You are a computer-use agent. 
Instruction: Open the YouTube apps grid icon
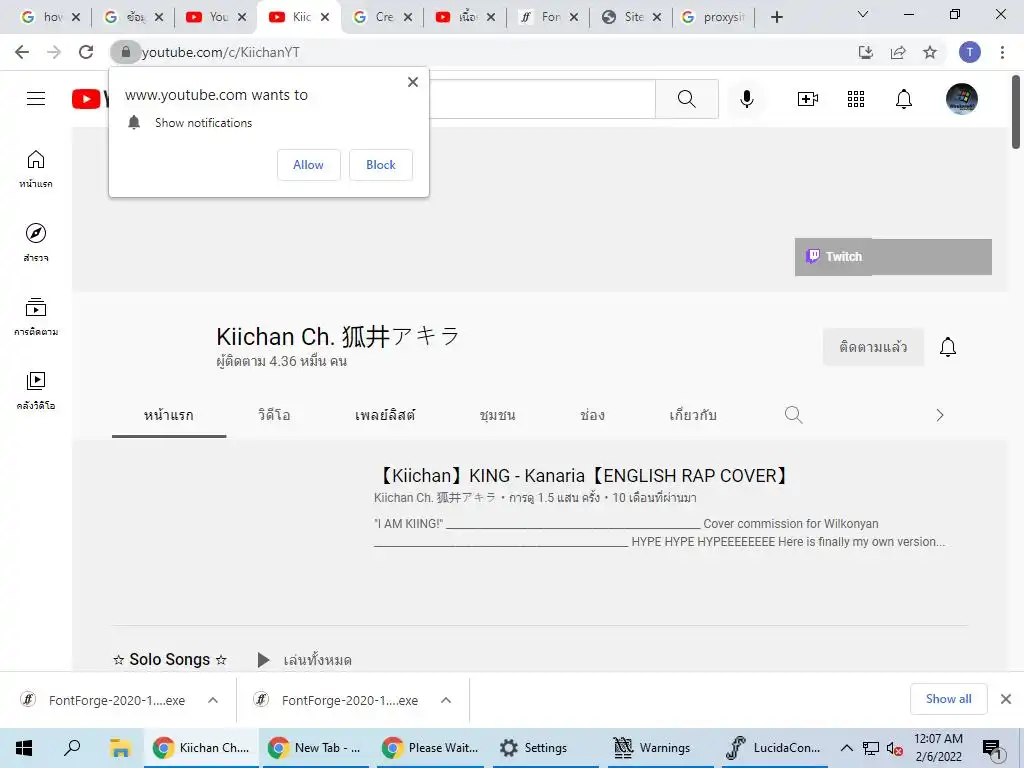point(856,99)
